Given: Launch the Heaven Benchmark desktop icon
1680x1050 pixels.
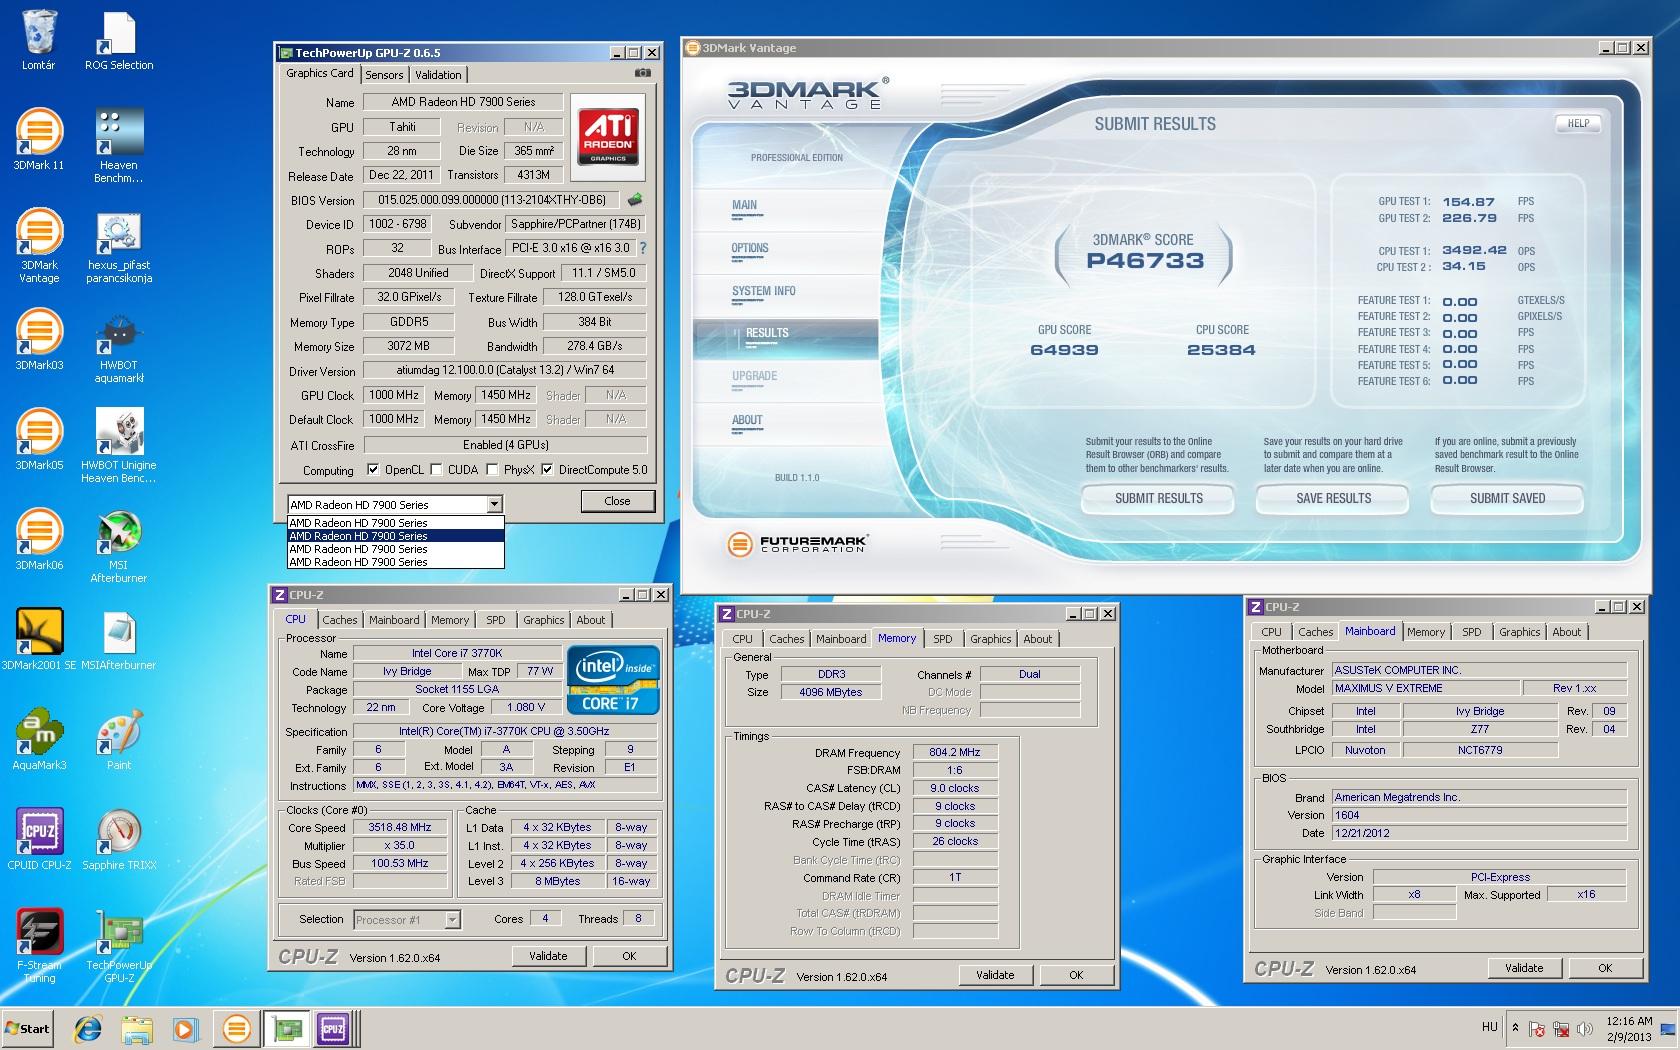Looking at the screenshot, I should pos(119,146).
